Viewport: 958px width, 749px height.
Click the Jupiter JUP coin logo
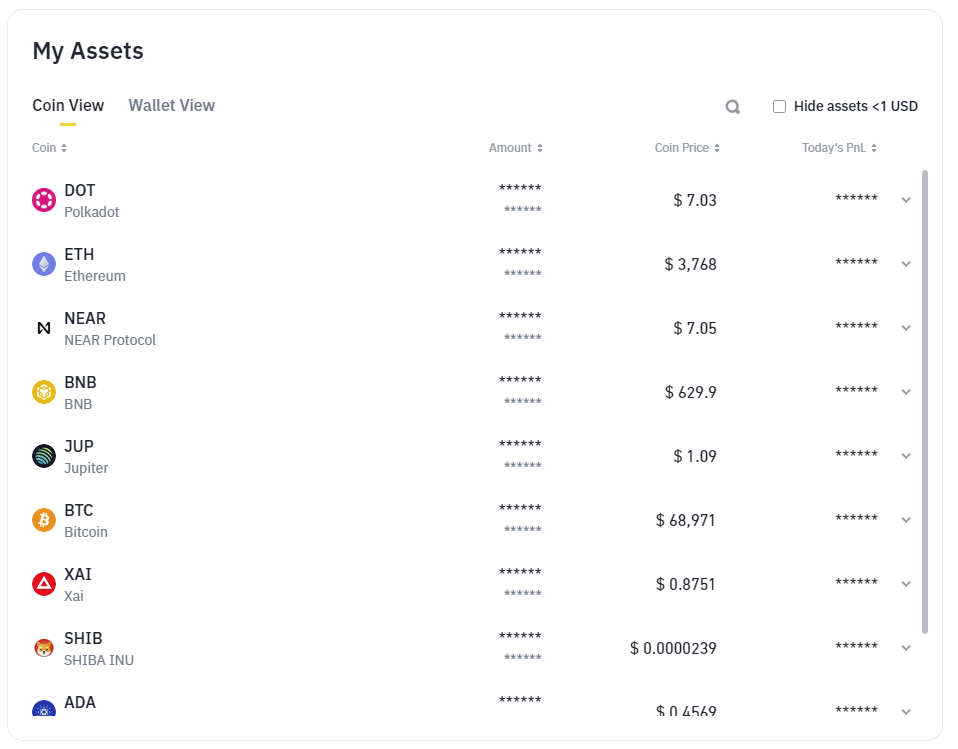pyautogui.click(x=44, y=456)
